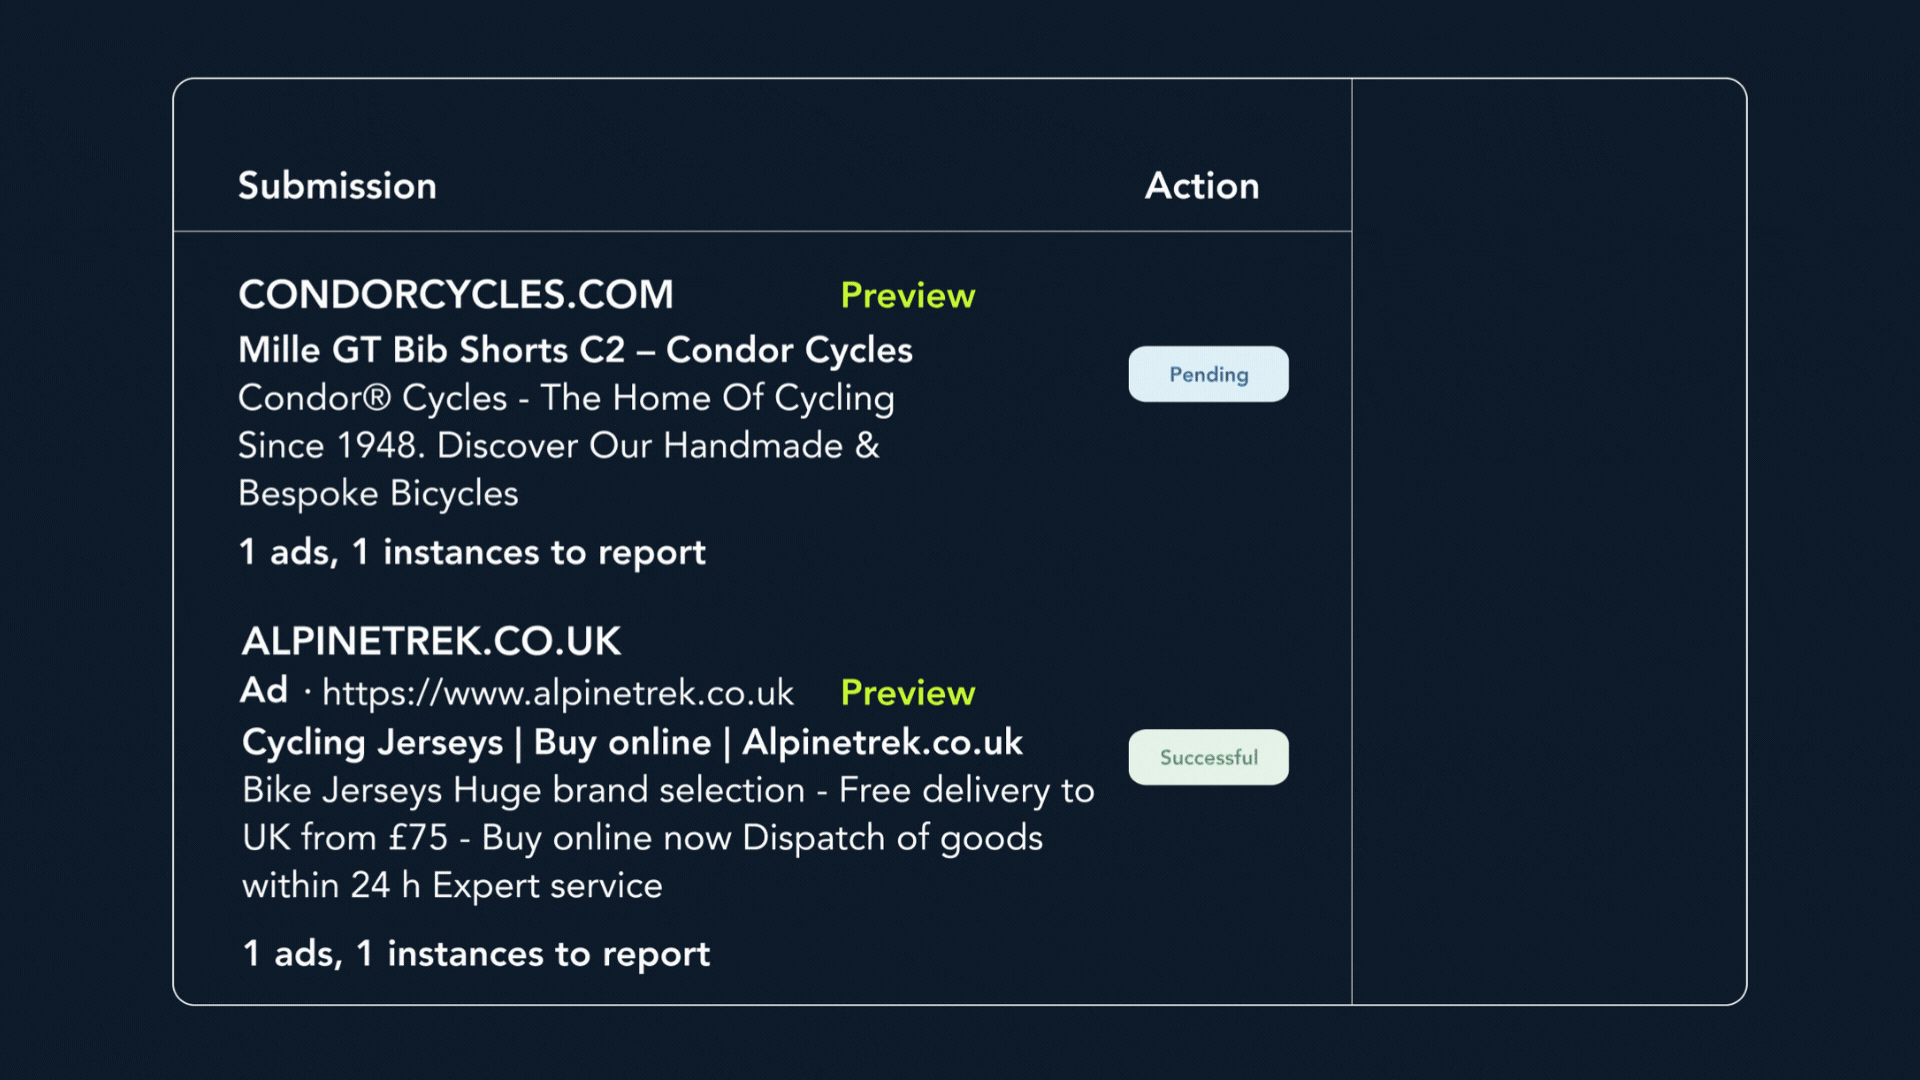Select the Condor Cycles table row
Image resolution: width=1920 pixels, height=1080 pixels.
[700, 420]
